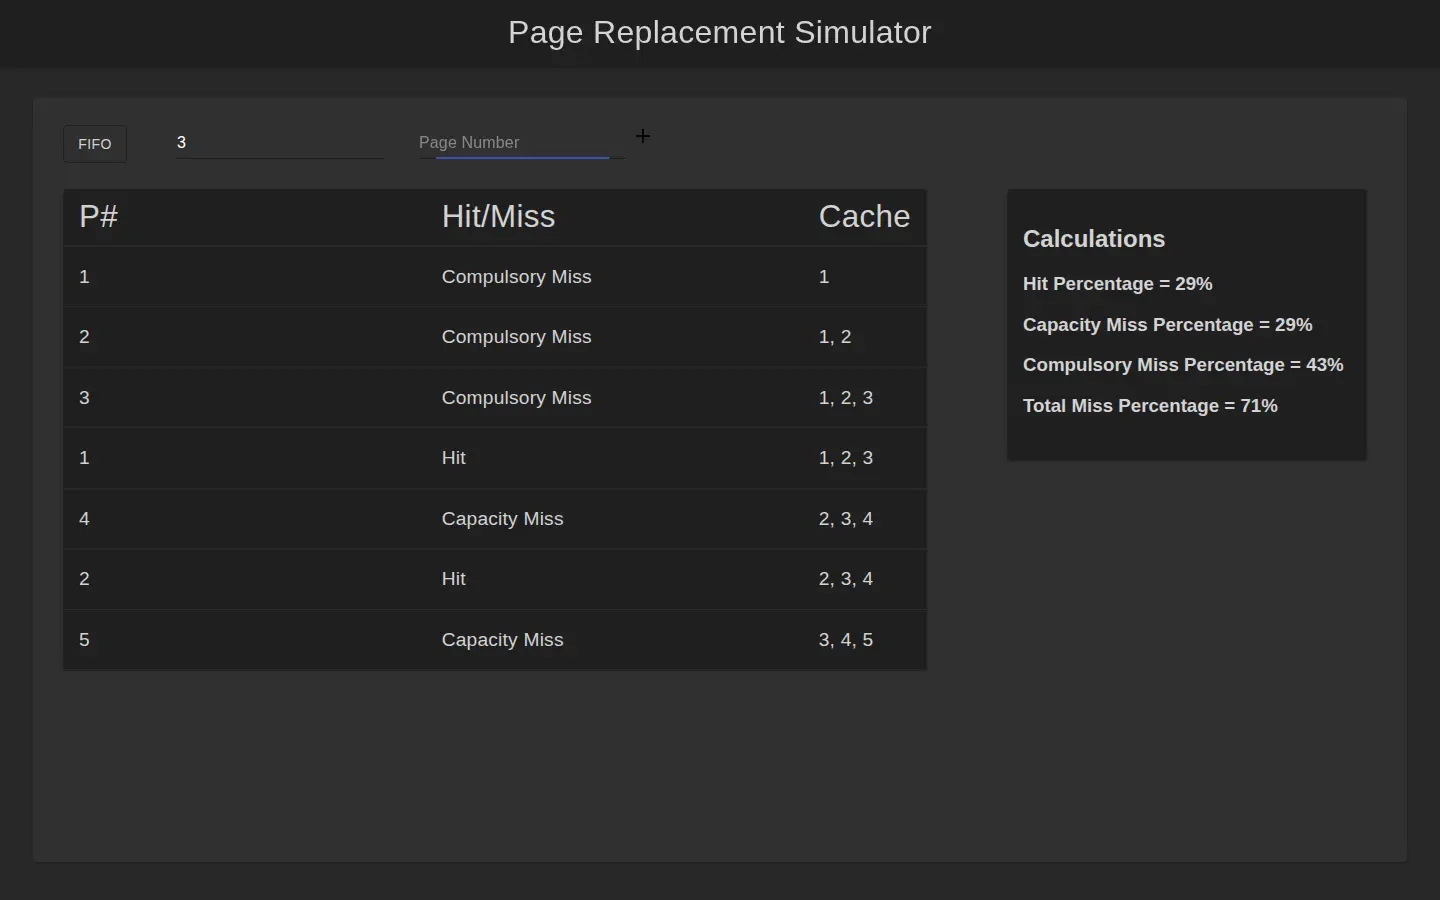Select Capacity Miss in page 5 row
This screenshot has width=1440, height=900.
(502, 640)
